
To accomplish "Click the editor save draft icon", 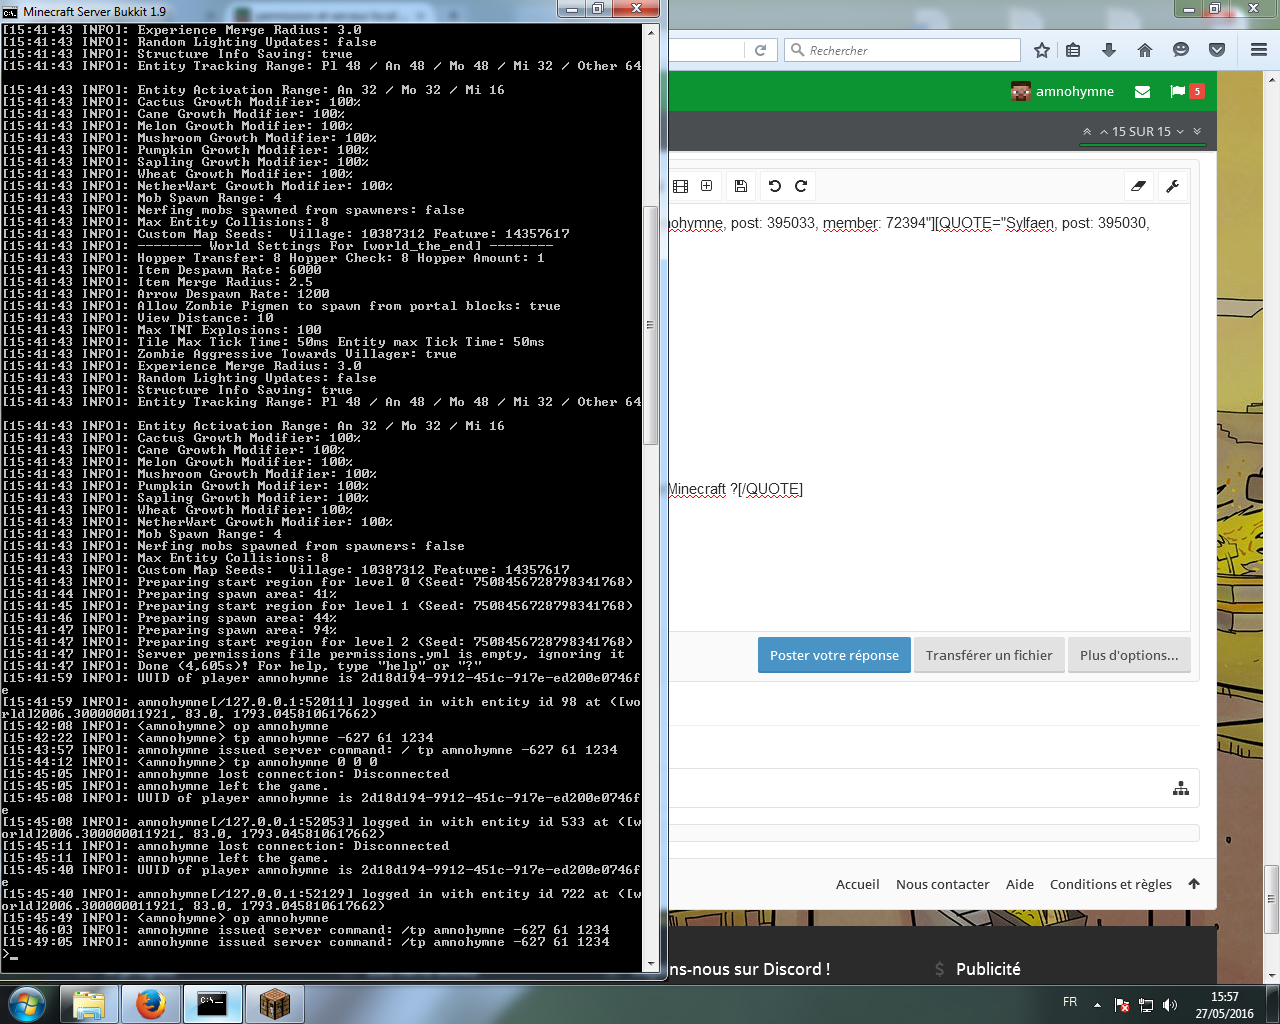I will coord(741,186).
